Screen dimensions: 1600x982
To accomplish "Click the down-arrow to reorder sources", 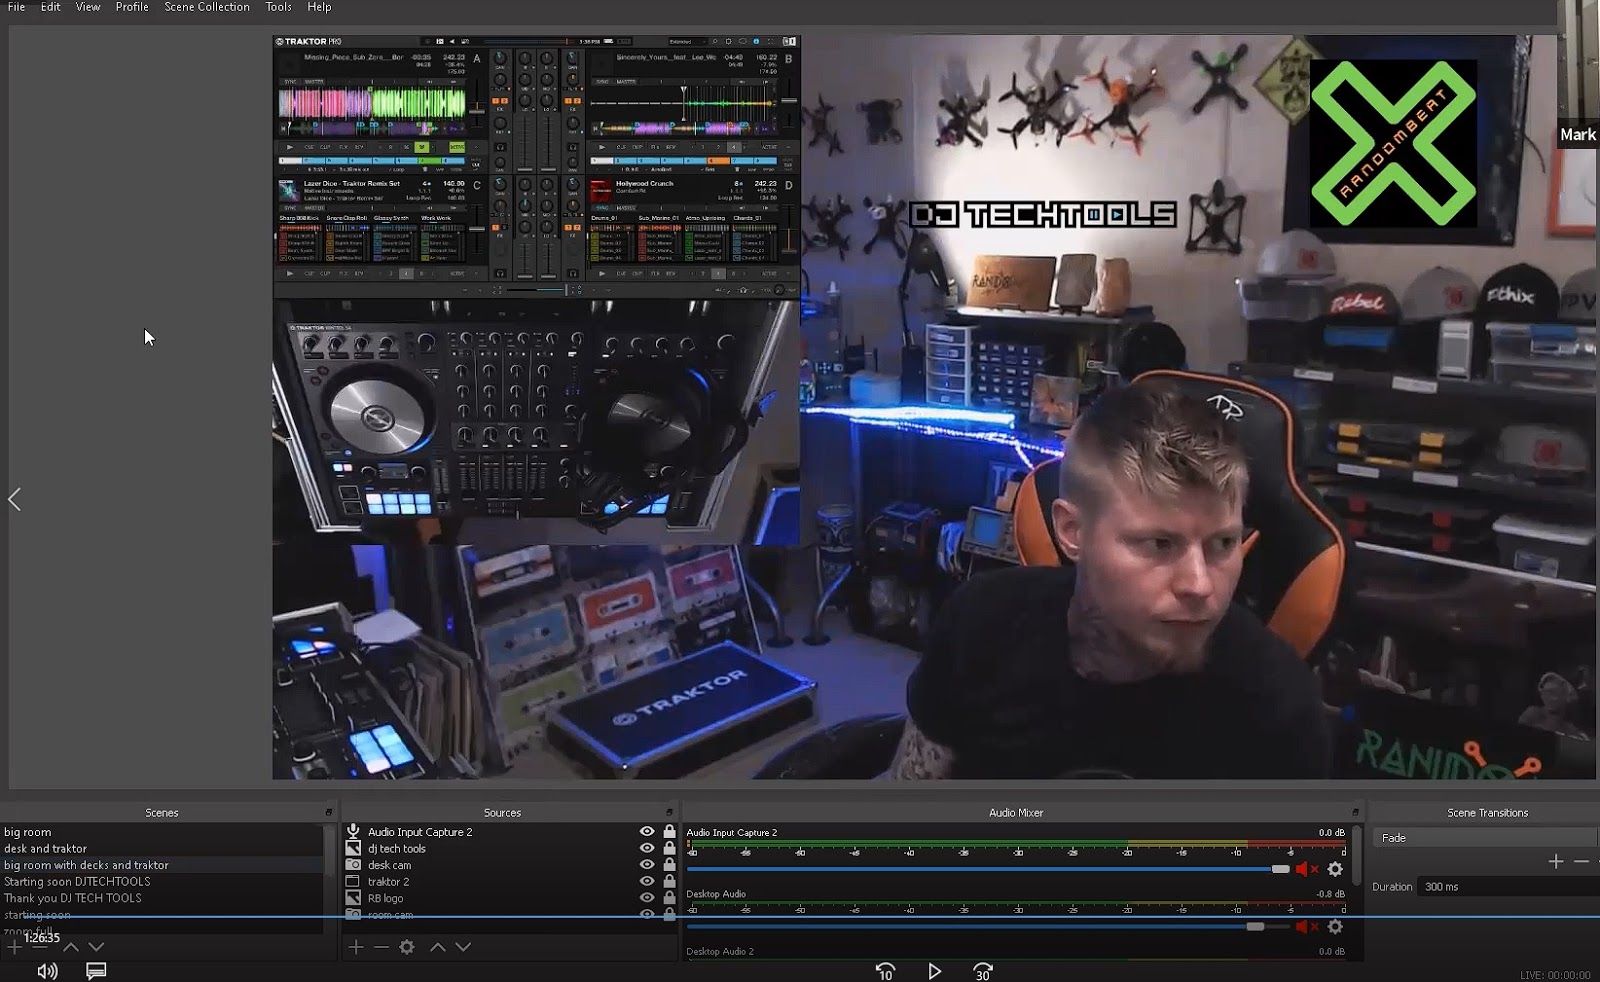I will pyautogui.click(x=463, y=947).
